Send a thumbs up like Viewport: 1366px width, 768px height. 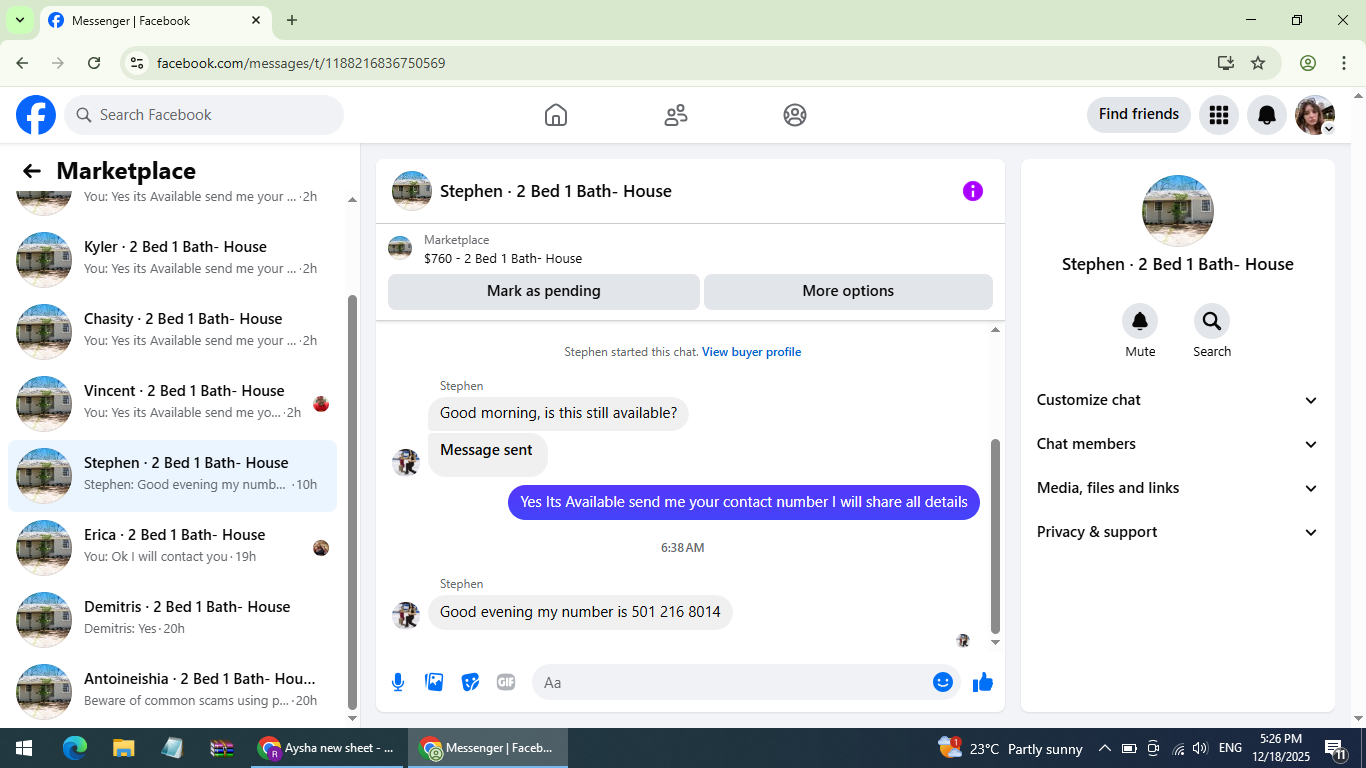[983, 682]
